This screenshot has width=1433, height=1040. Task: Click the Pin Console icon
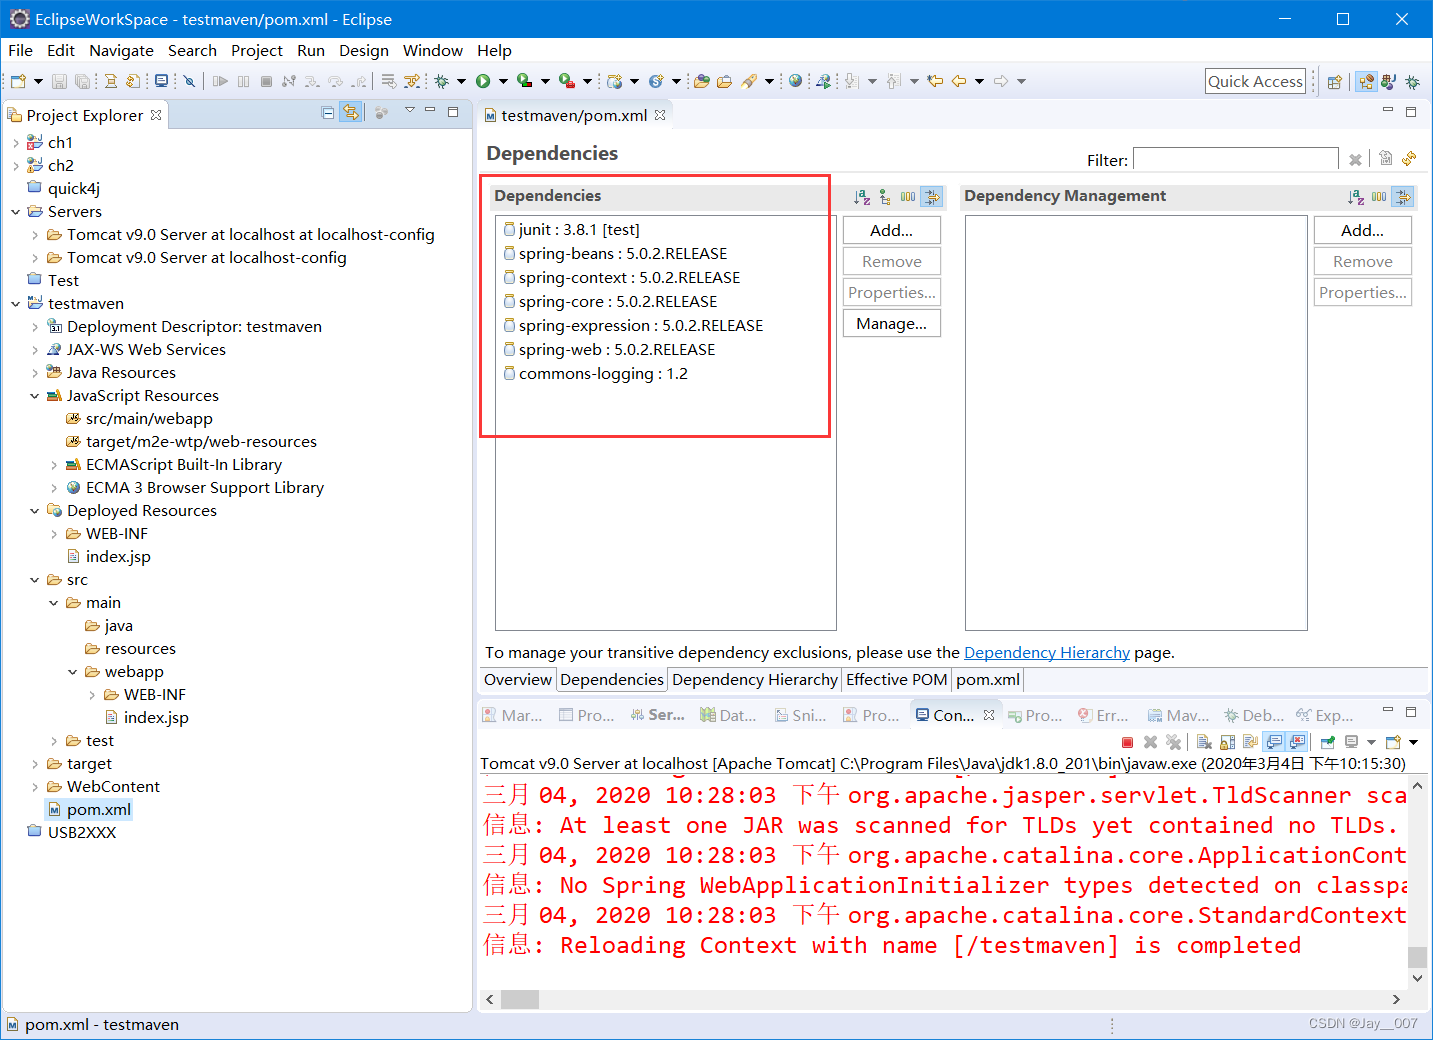(x=1327, y=742)
